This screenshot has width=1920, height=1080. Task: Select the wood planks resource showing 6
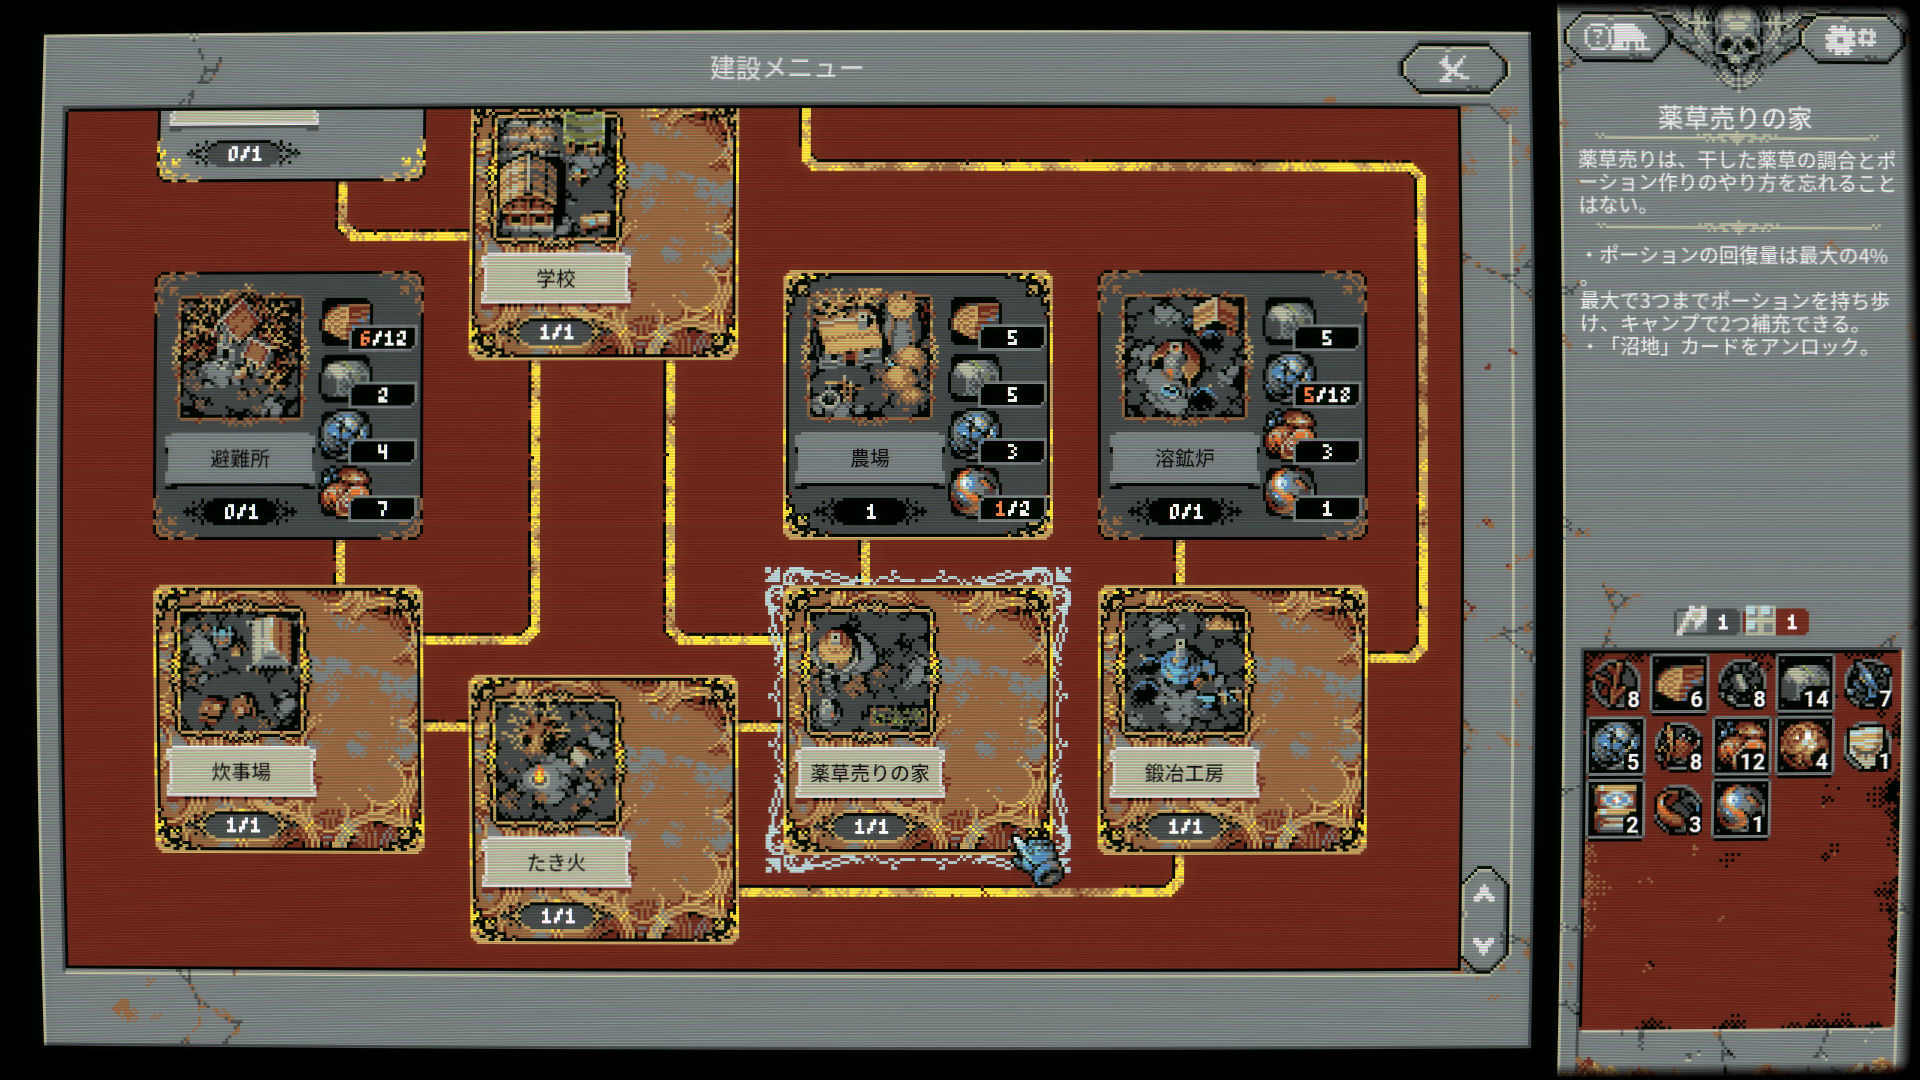pos(1679,683)
